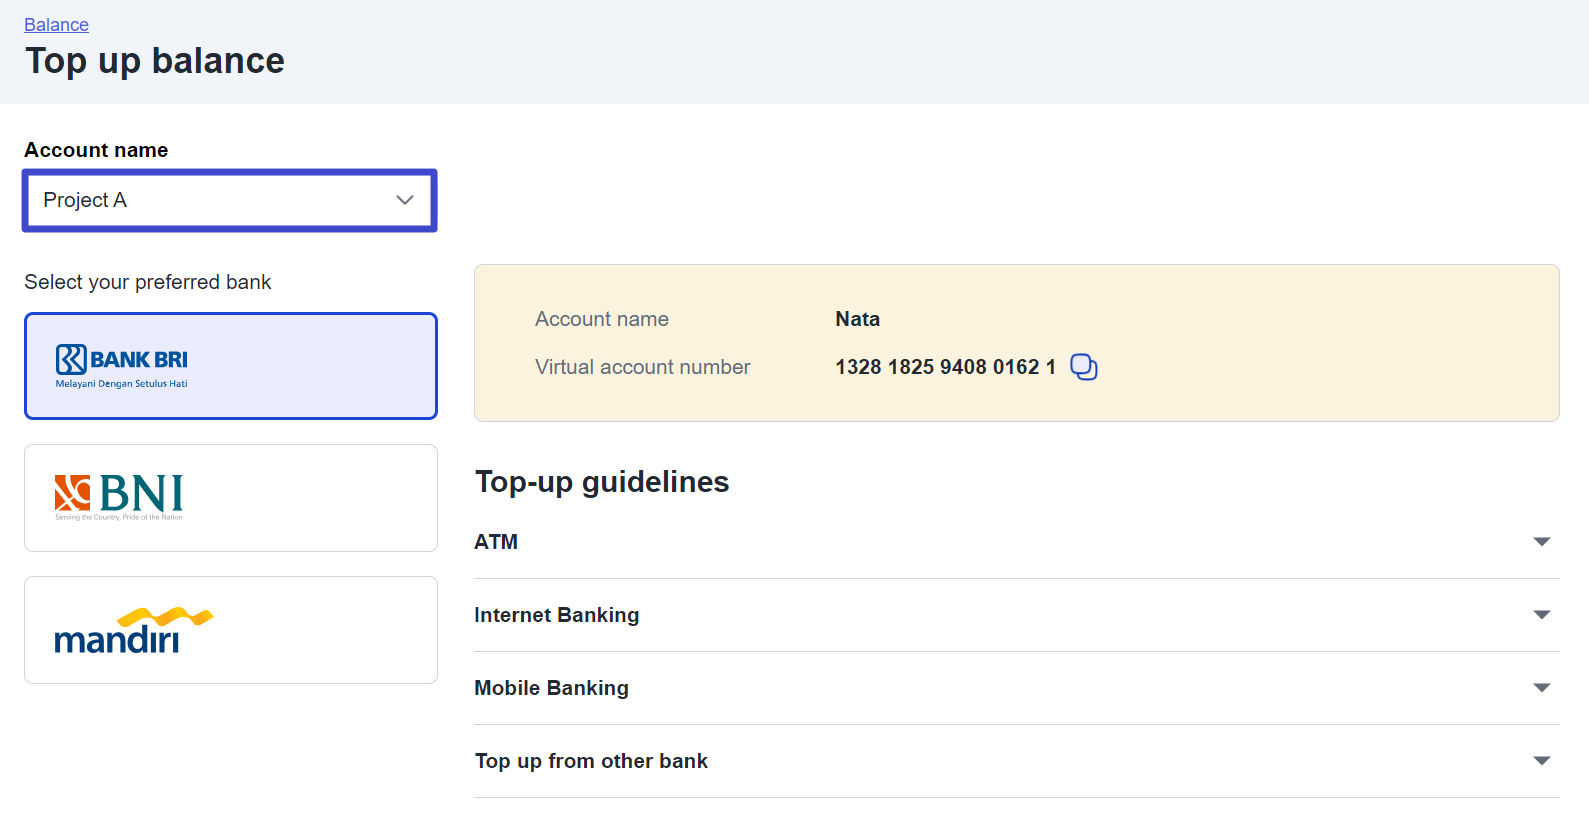The height and width of the screenshot is (821, 1589).
Task: Pick Mandiri as preferred bank
Action: click(231, 630)
